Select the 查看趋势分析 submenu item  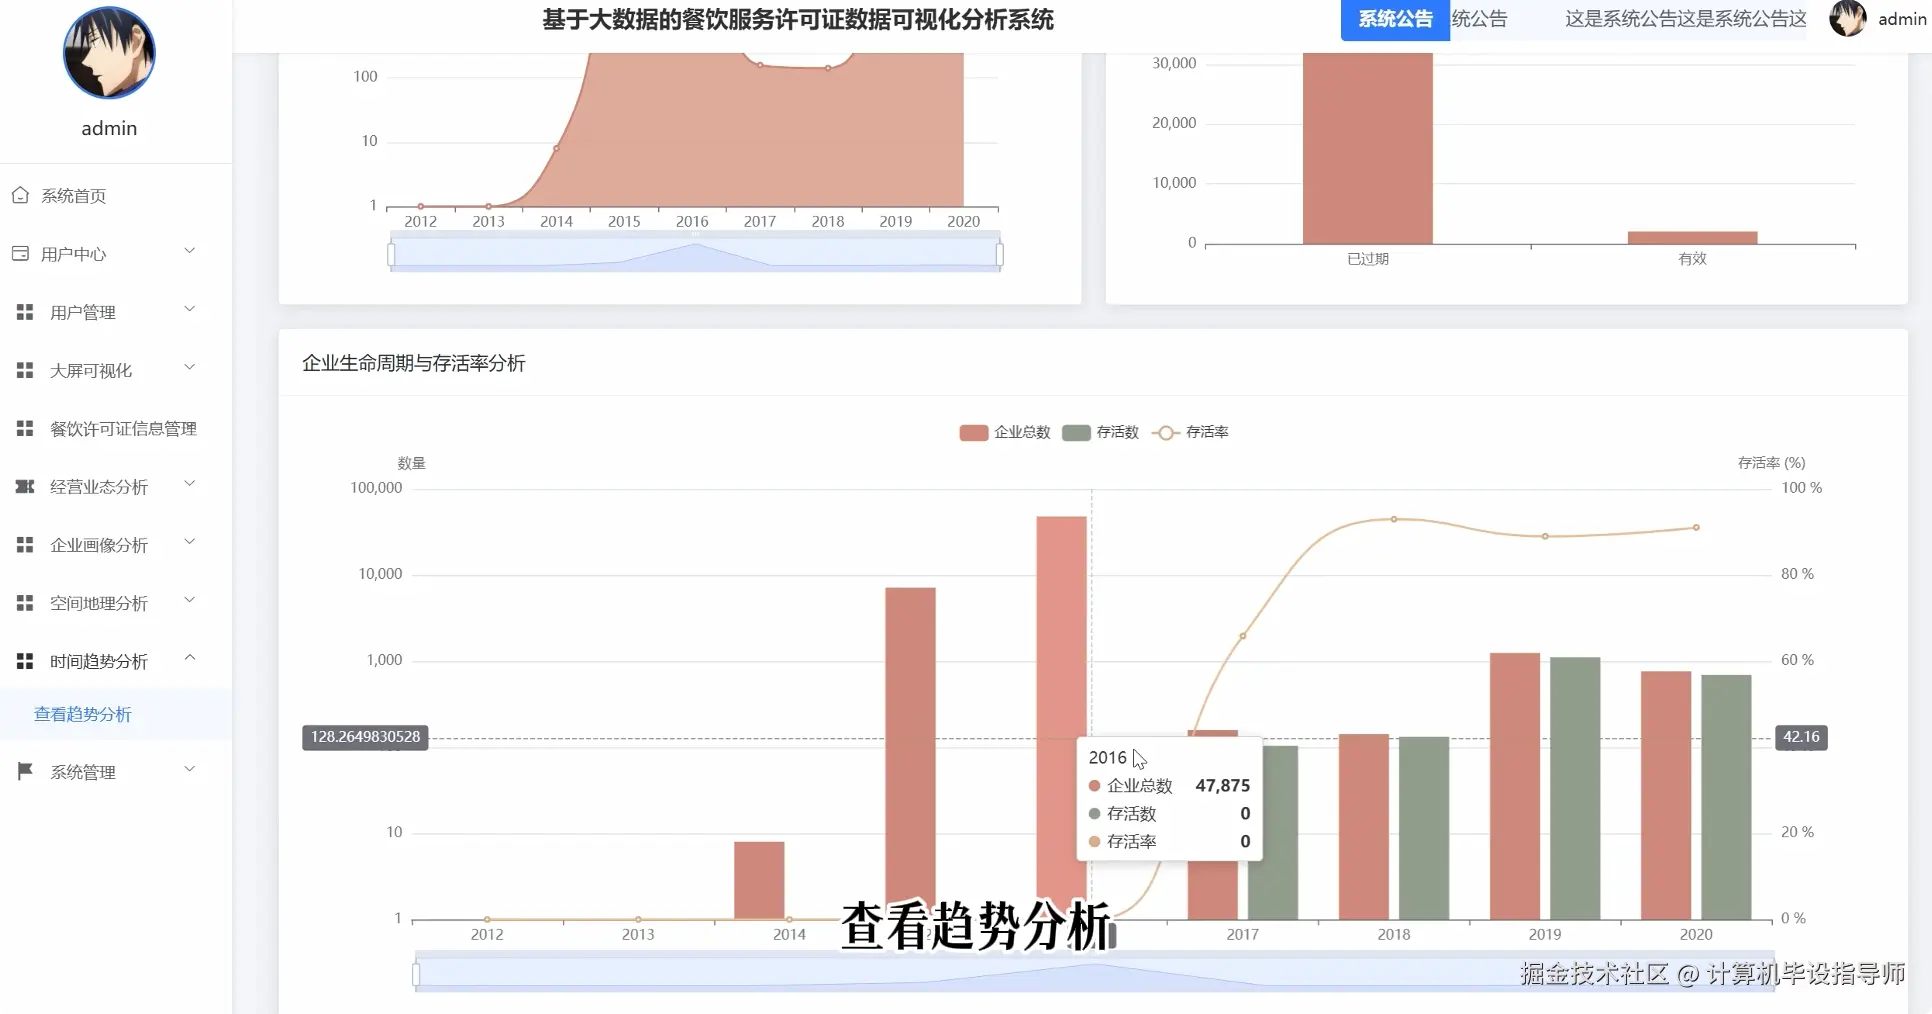click(116, 714)
